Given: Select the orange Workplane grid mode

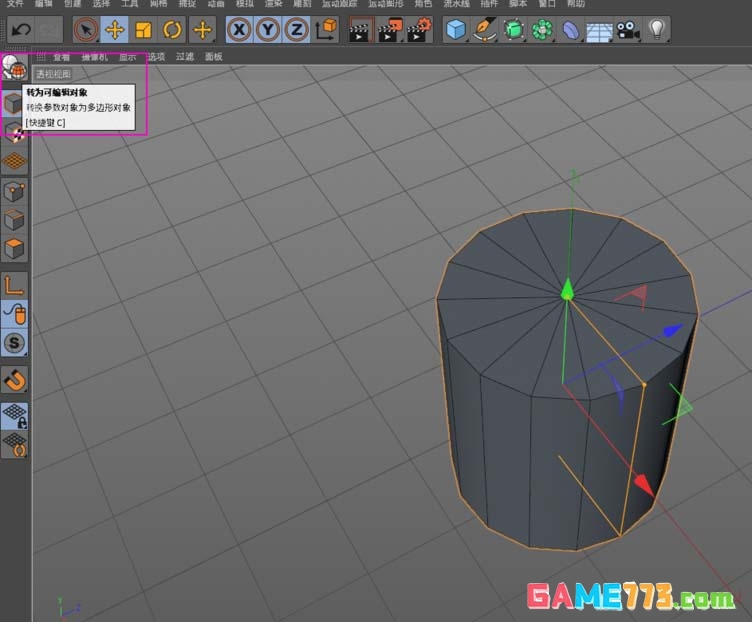Looking at the screenshot, I should 14,161.
